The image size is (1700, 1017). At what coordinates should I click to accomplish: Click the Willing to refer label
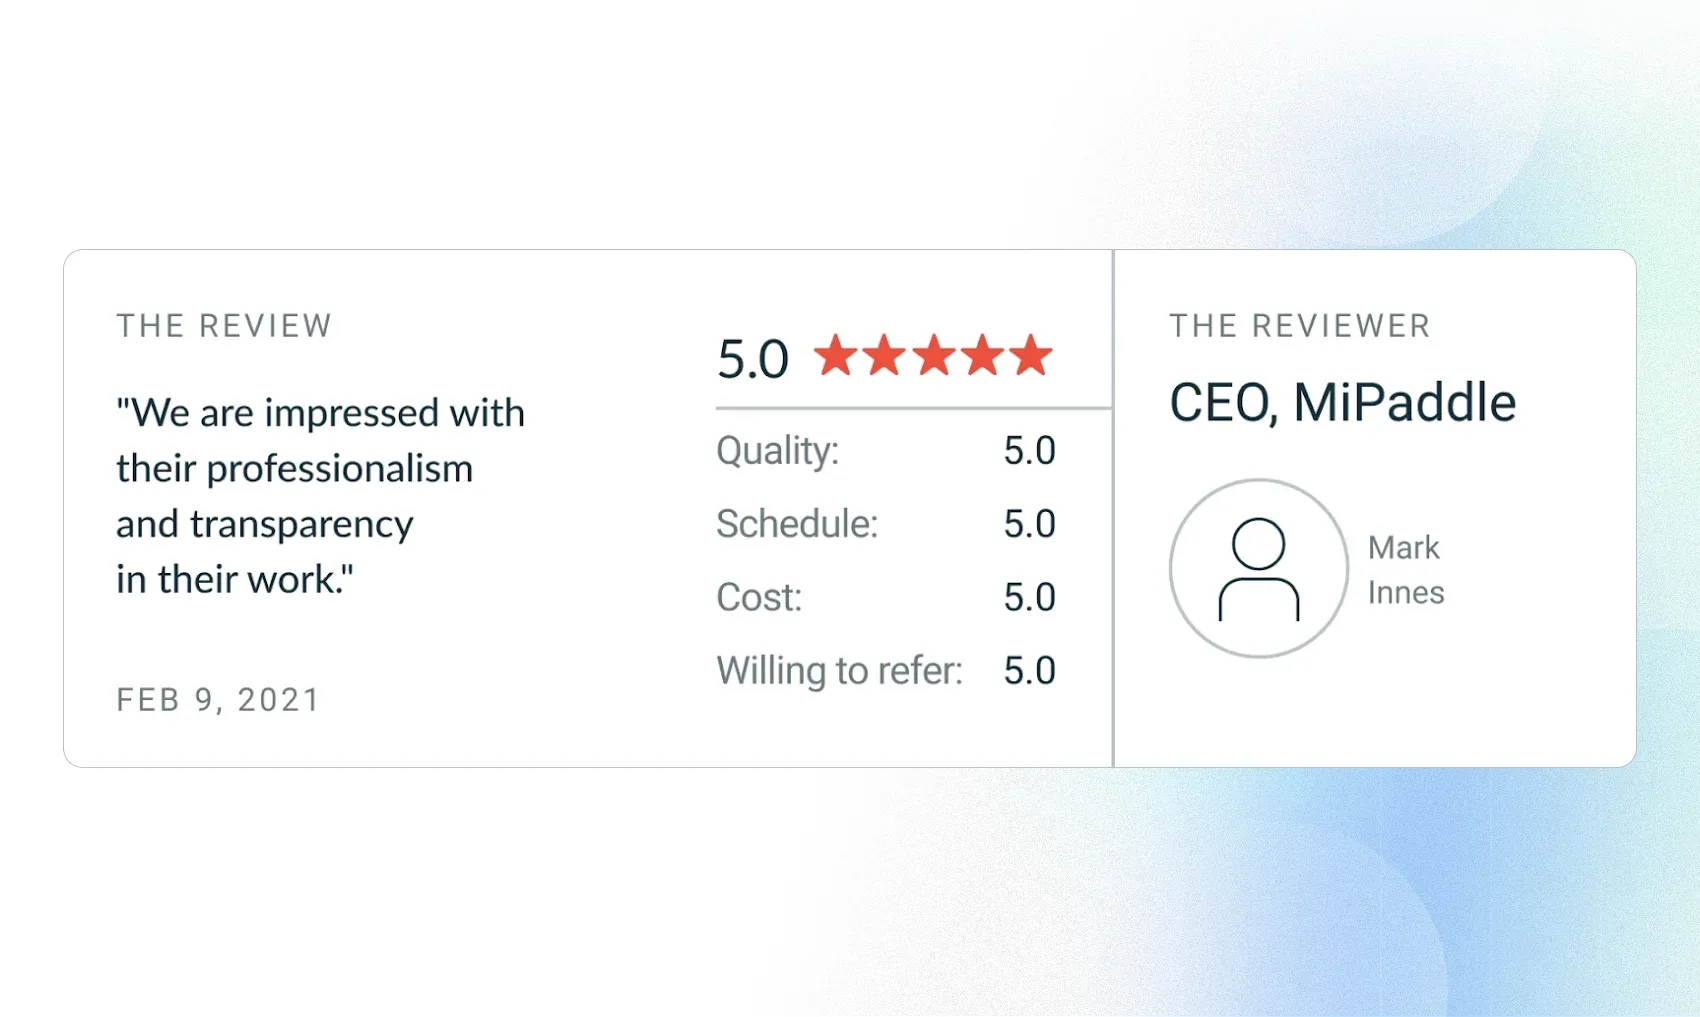840,671
